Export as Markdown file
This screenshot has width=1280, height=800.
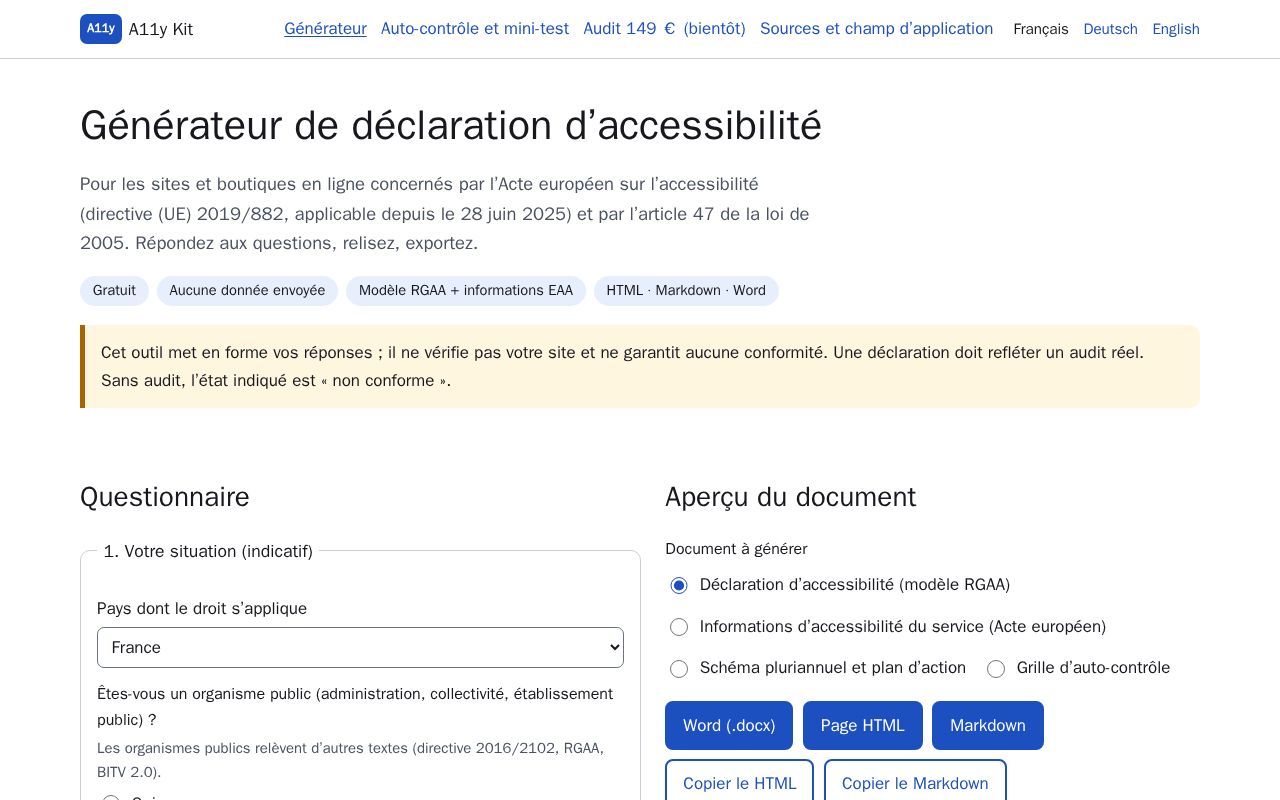point(988,725)
